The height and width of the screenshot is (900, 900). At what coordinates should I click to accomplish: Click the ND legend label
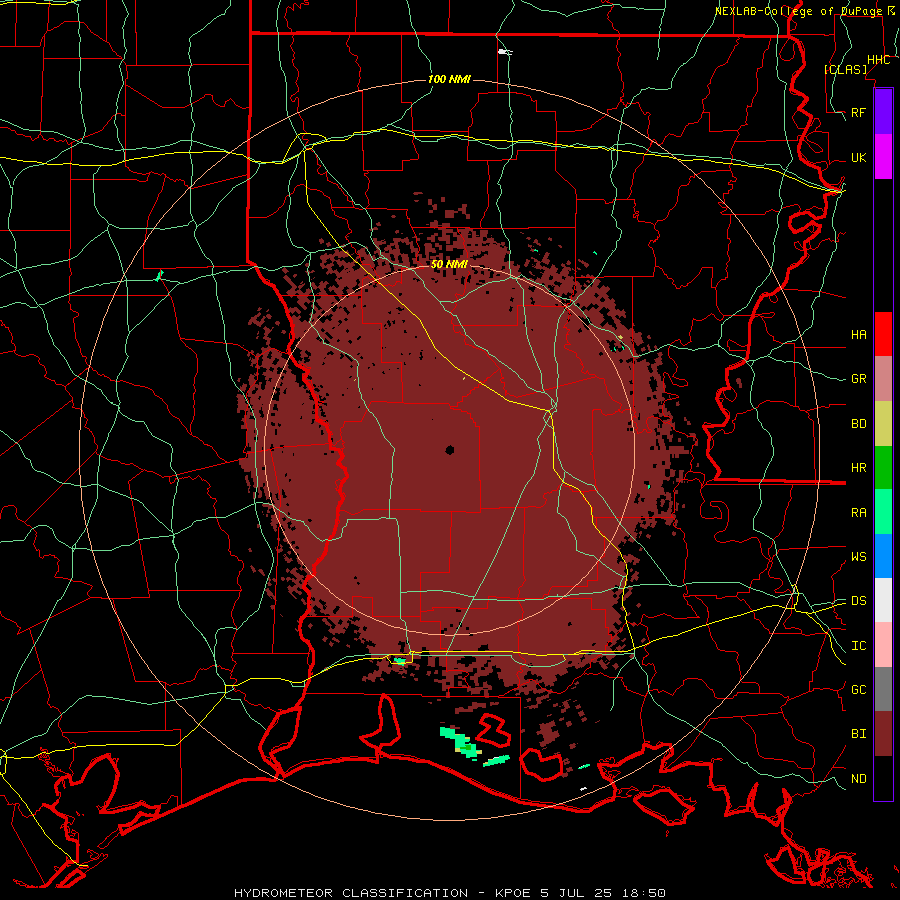(x=858, y=779)
